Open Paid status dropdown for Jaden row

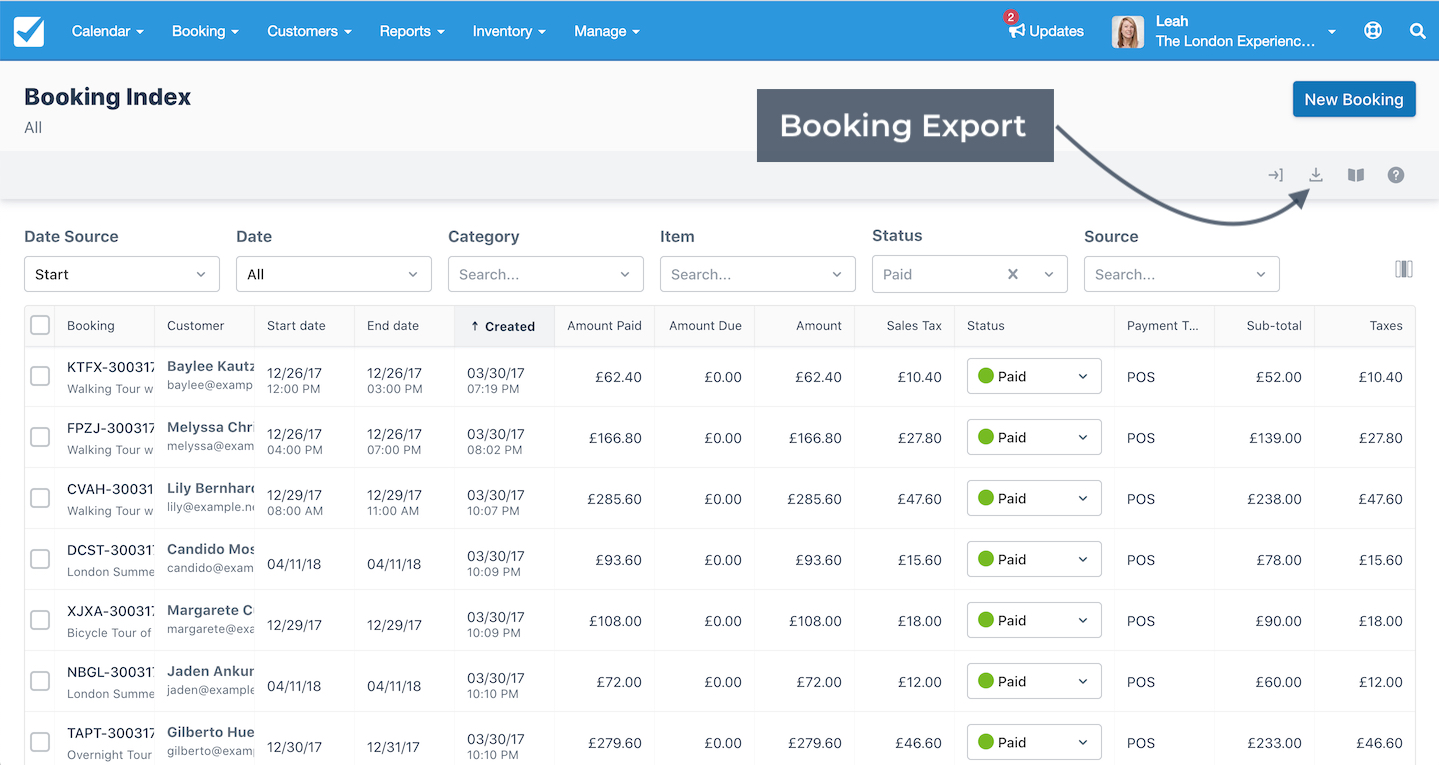pos(1034,681)
